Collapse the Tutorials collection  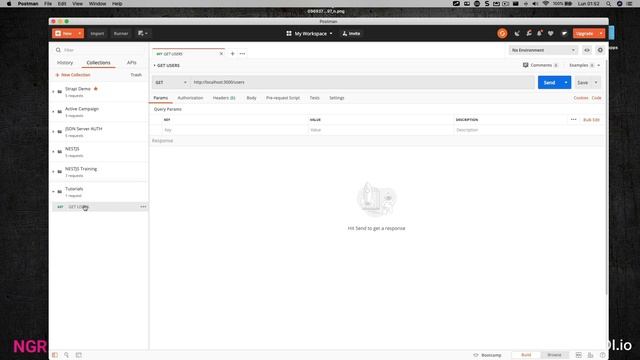pos(53,192)
